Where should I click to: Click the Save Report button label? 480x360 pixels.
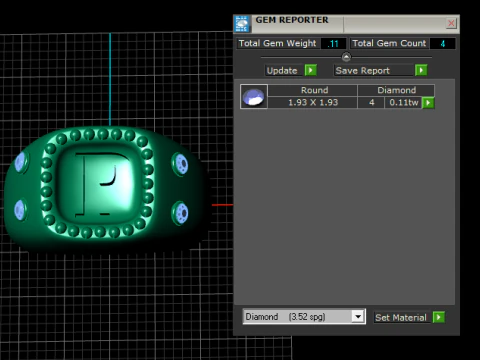tap(363, 71)
